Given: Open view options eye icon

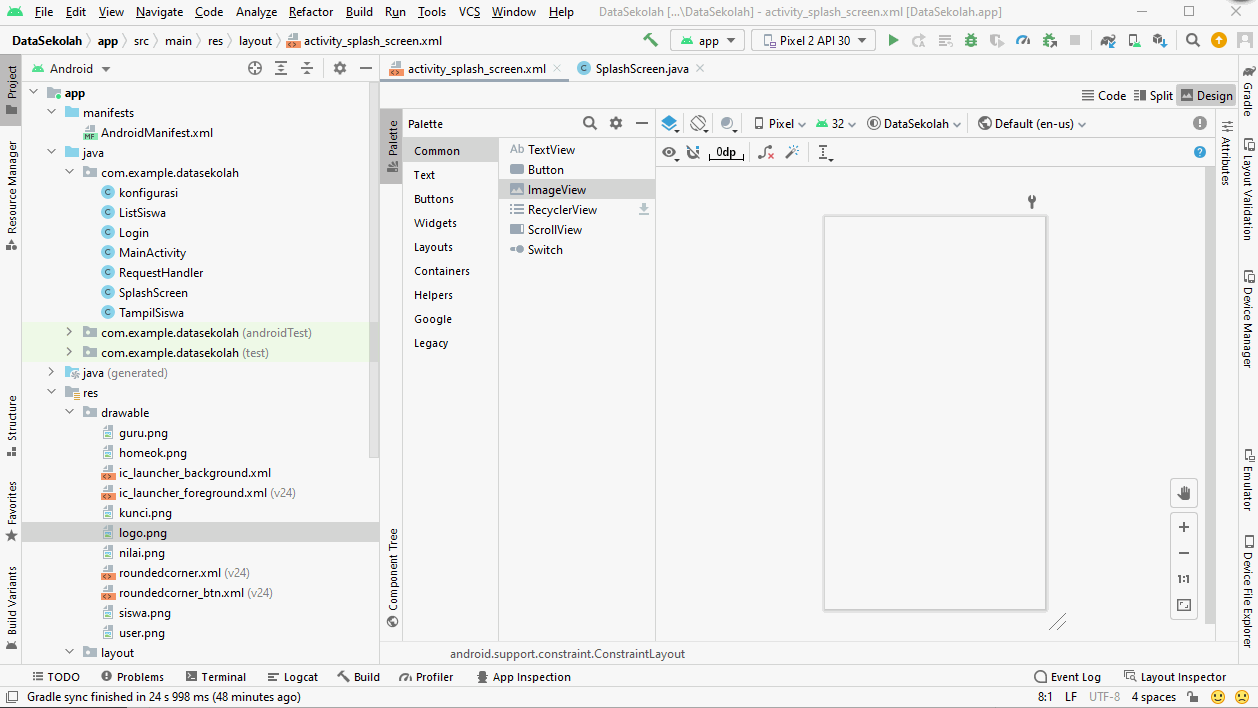Looking at the screenshot, I should point(670,152).
